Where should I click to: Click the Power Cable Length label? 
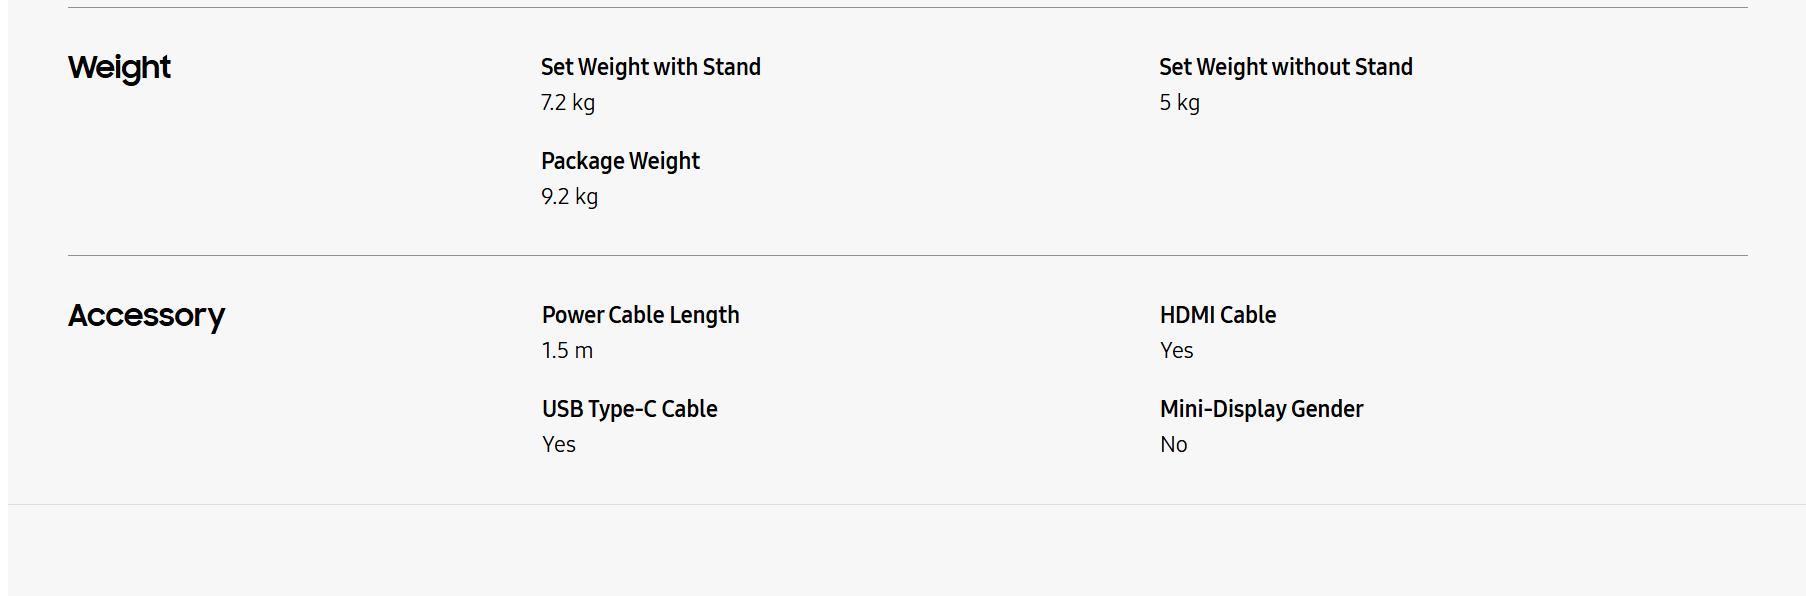click(x=641, y=315)
